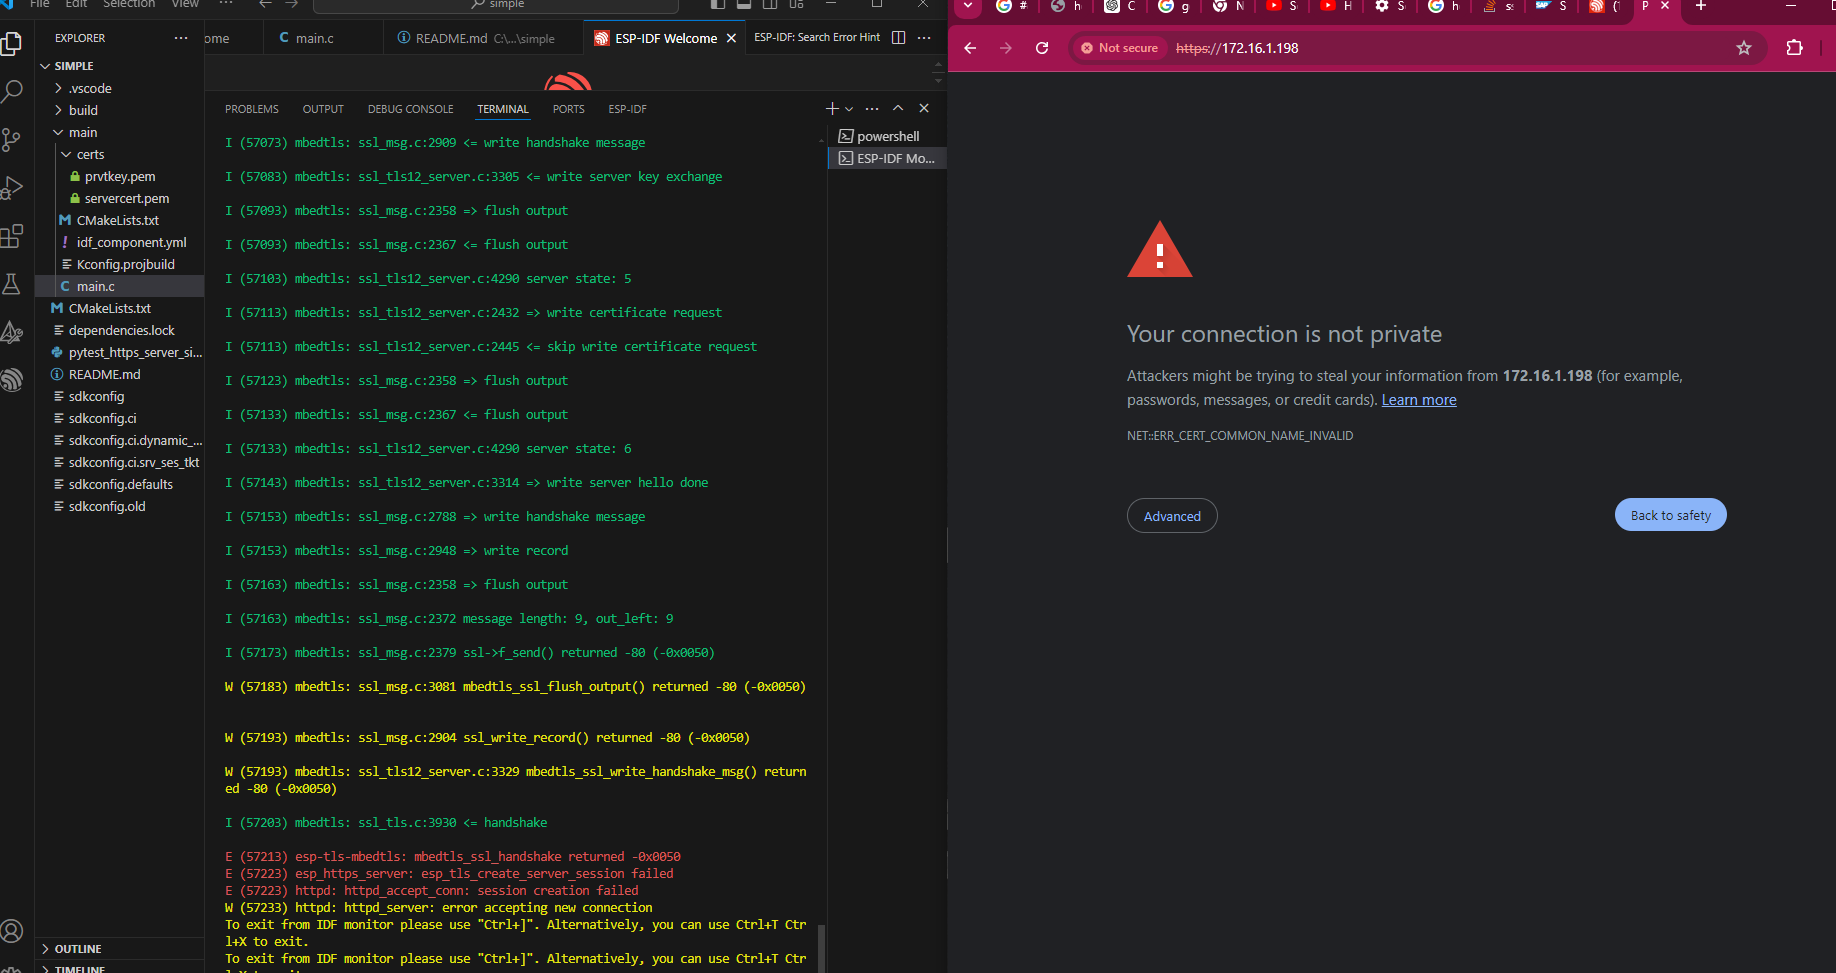This screenshot has height=973, width=1836.
Task: Click NET::ERR_CERT_COMMON_NAME_INVALID error code
Action: pos(1239,436)
